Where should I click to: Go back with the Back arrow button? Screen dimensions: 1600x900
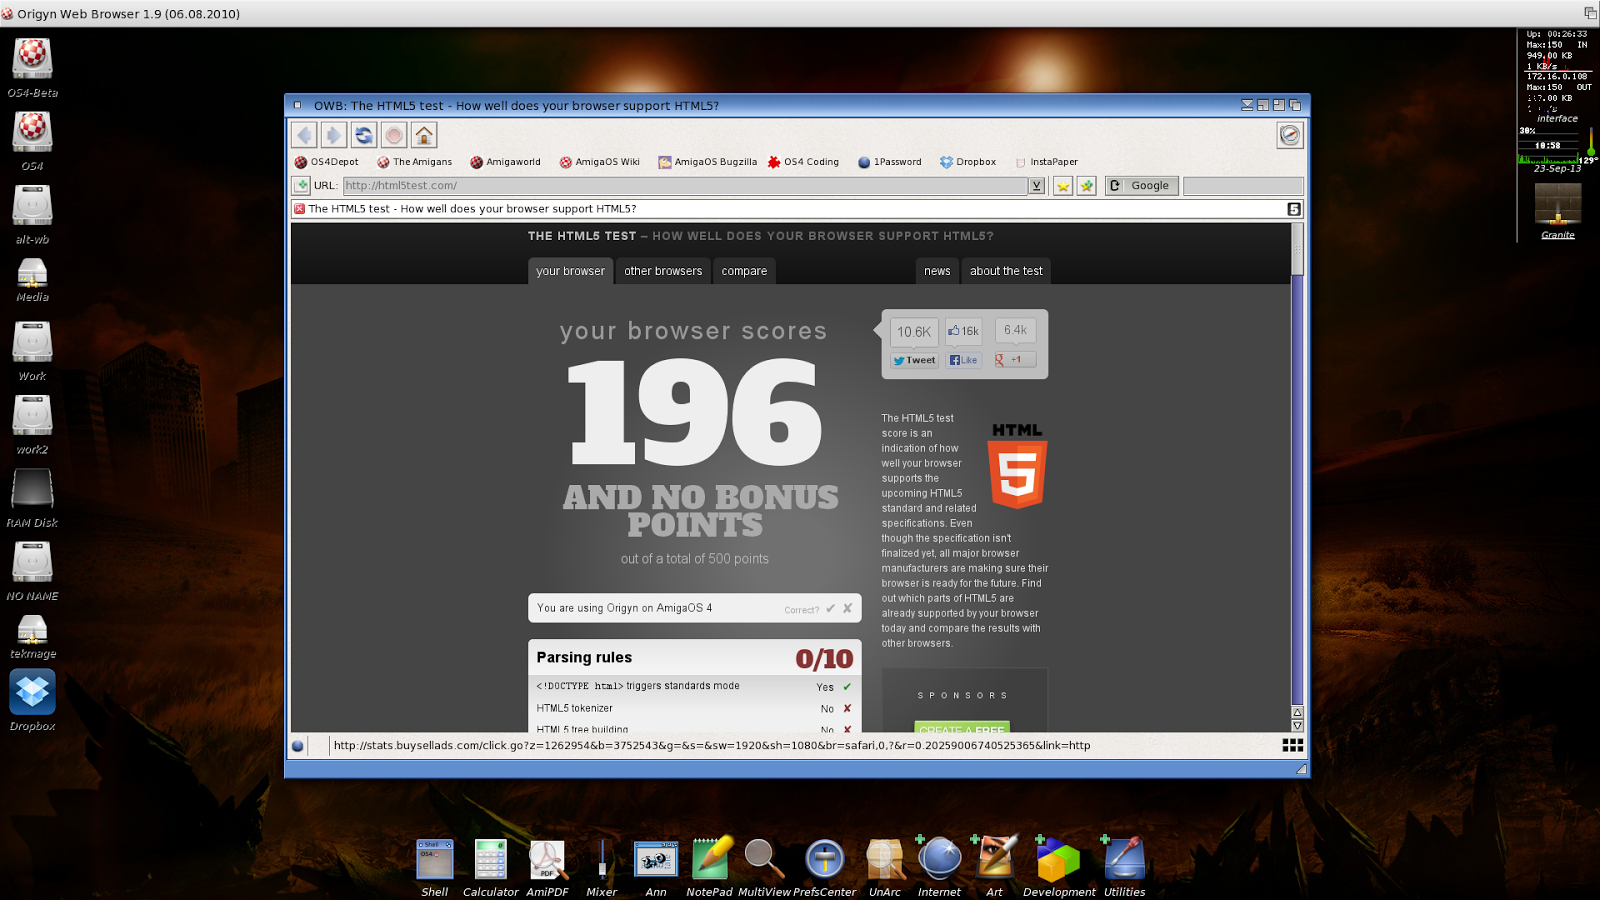305,135
